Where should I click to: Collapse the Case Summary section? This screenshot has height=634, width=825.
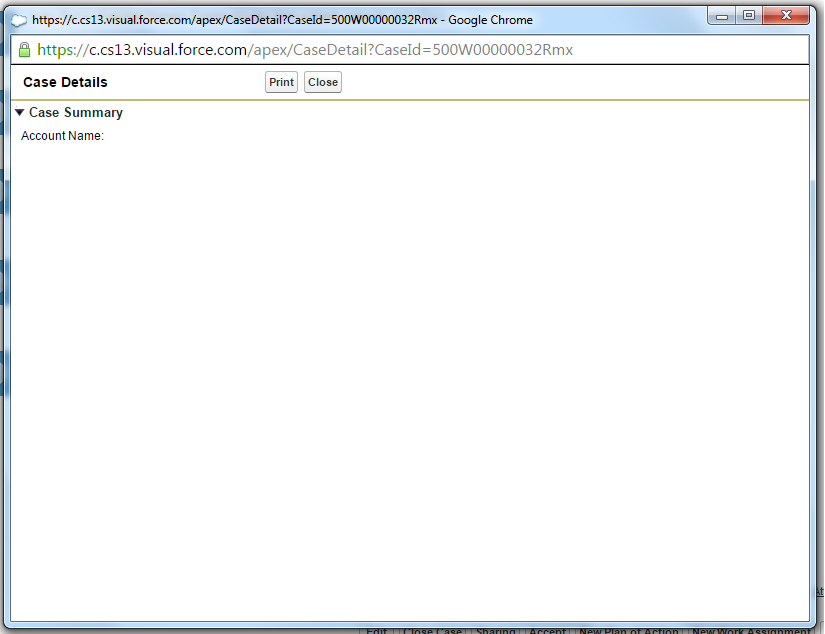pyautogui.click(x=19, y=112)
